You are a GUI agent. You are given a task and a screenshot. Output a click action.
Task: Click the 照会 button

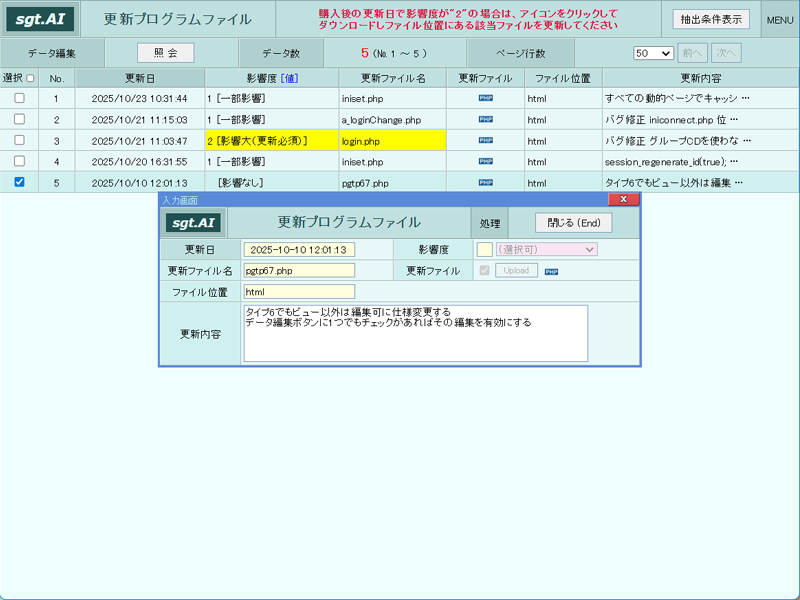tap(165, 53)
